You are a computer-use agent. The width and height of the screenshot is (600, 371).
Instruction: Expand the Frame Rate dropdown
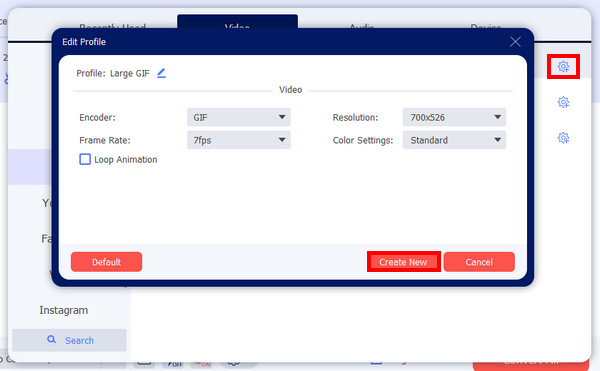(x=239, y=140)
